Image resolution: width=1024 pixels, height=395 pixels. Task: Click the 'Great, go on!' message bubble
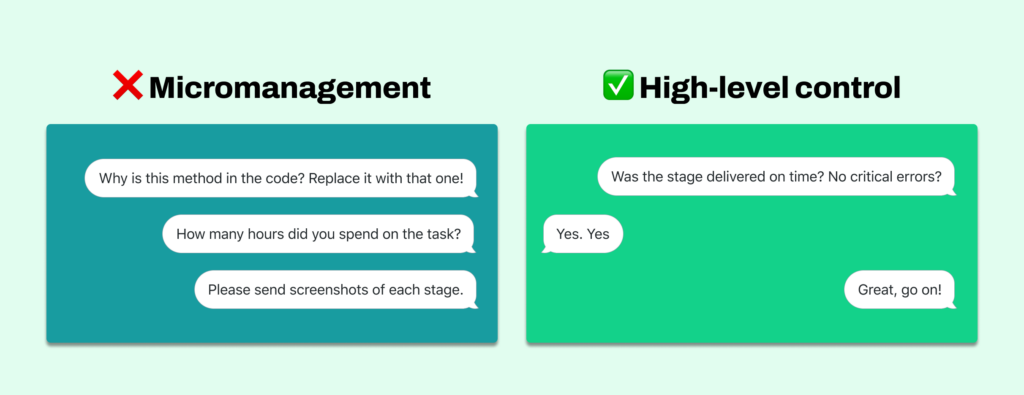click(x=900, y=289)
